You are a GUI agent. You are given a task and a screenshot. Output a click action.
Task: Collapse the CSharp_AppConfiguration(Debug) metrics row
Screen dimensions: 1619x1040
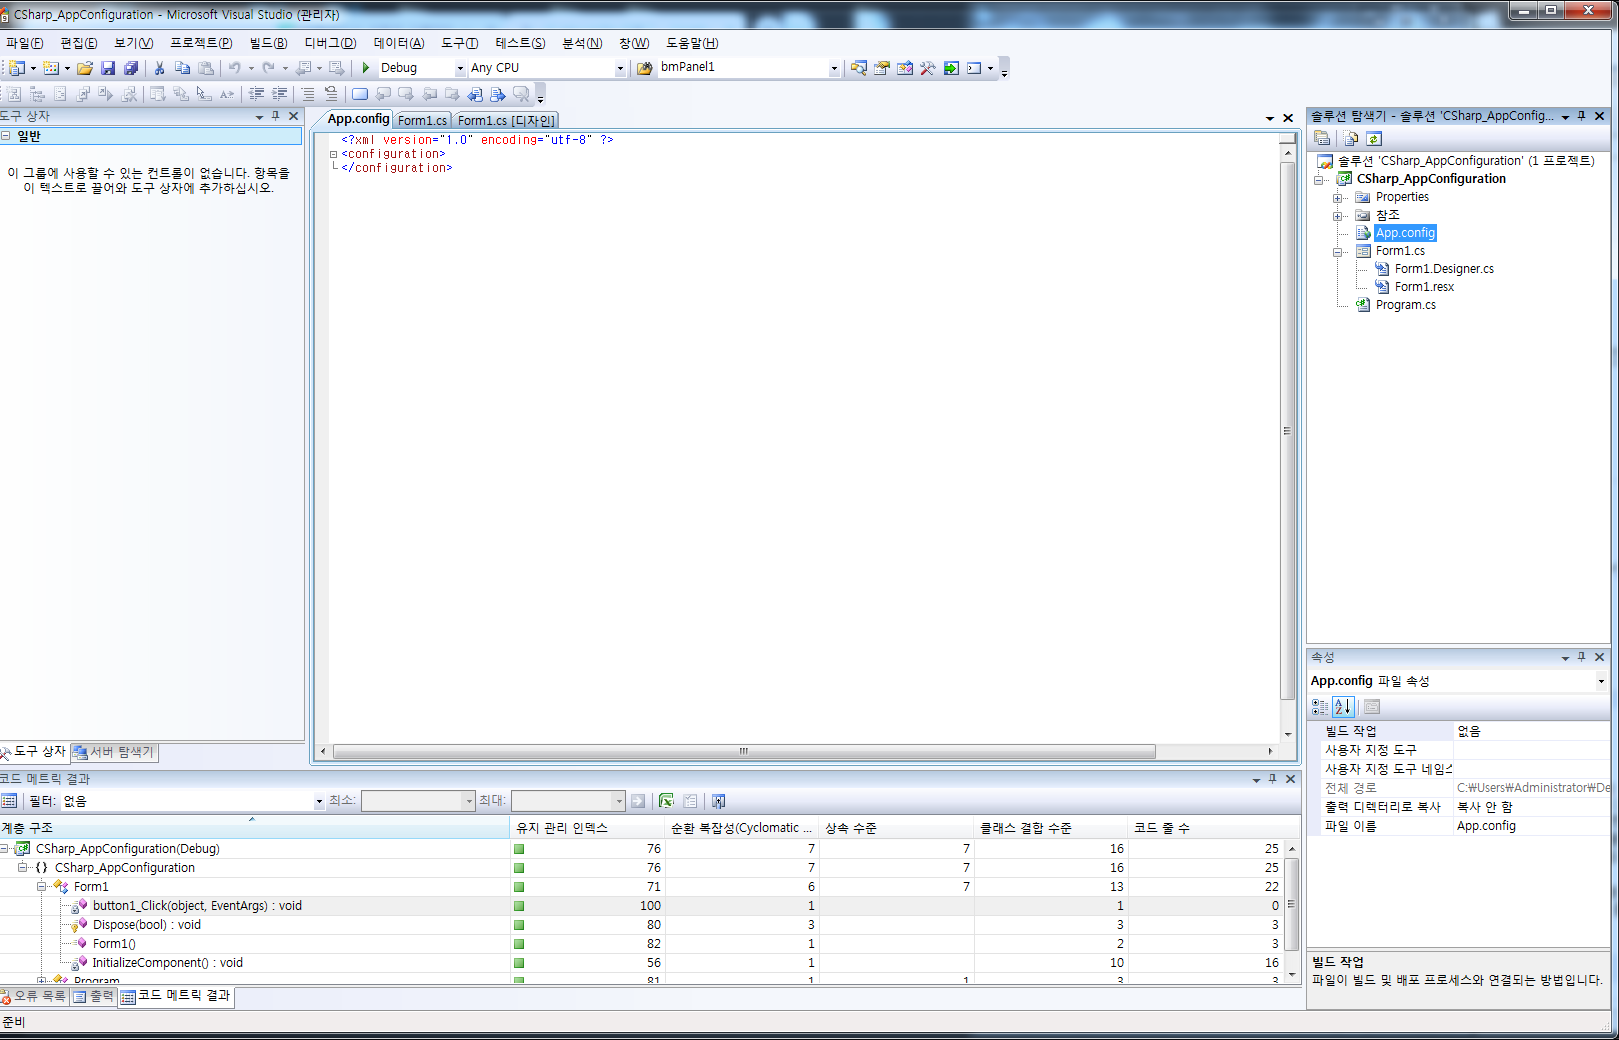point(4,849)
